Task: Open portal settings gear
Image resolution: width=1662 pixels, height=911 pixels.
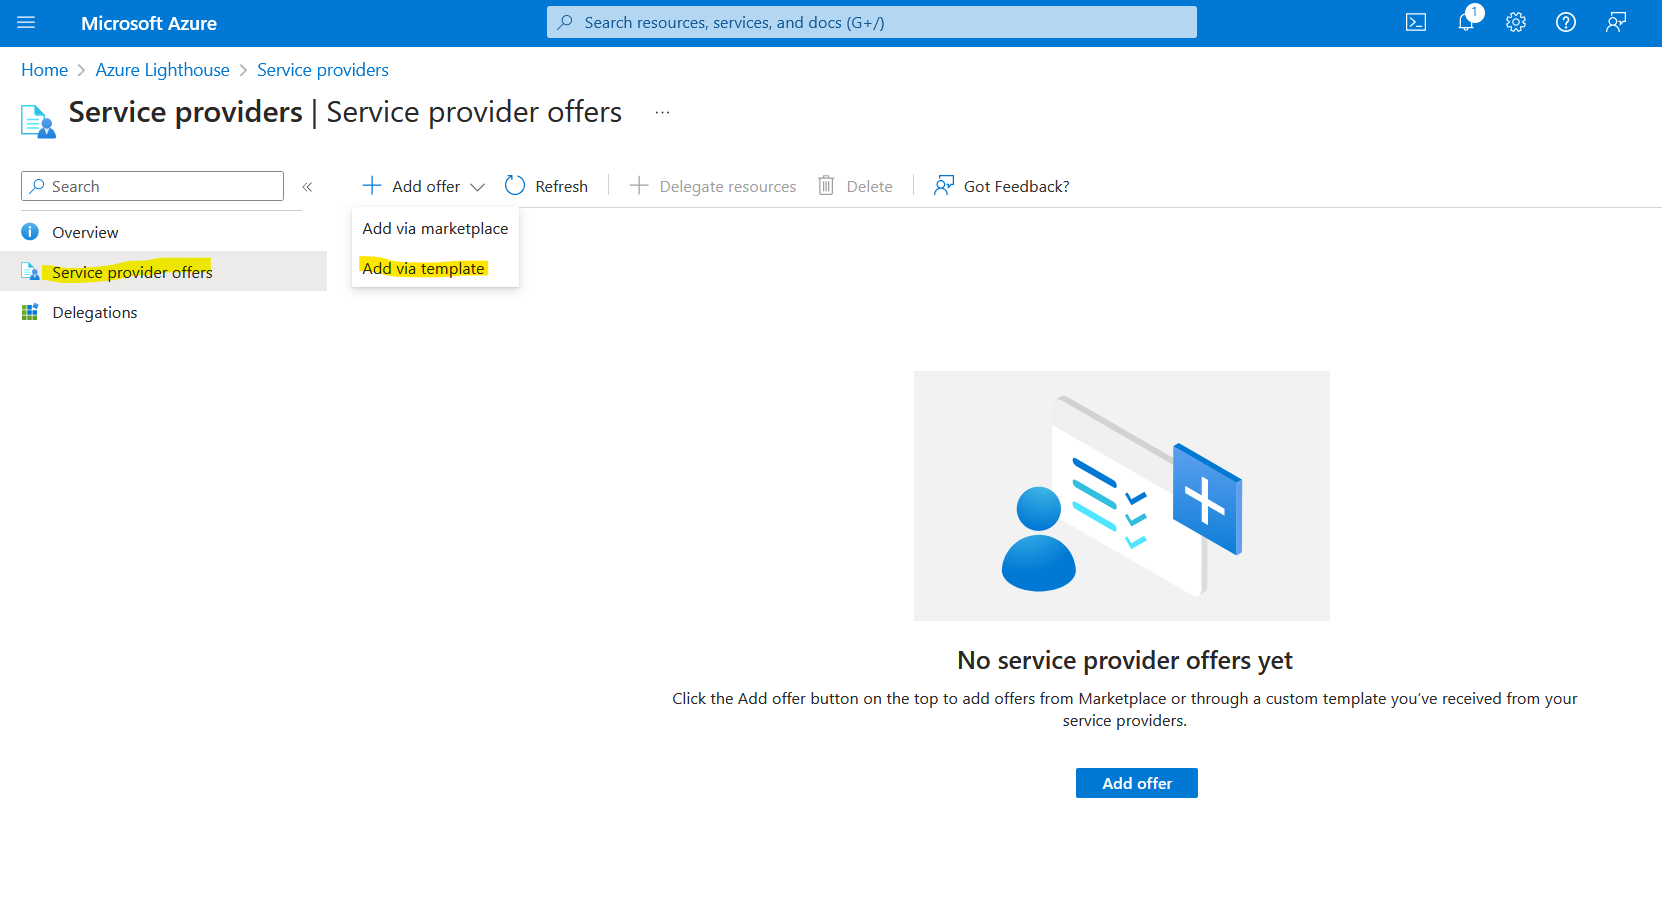Action: click(x=1516, y=23)
